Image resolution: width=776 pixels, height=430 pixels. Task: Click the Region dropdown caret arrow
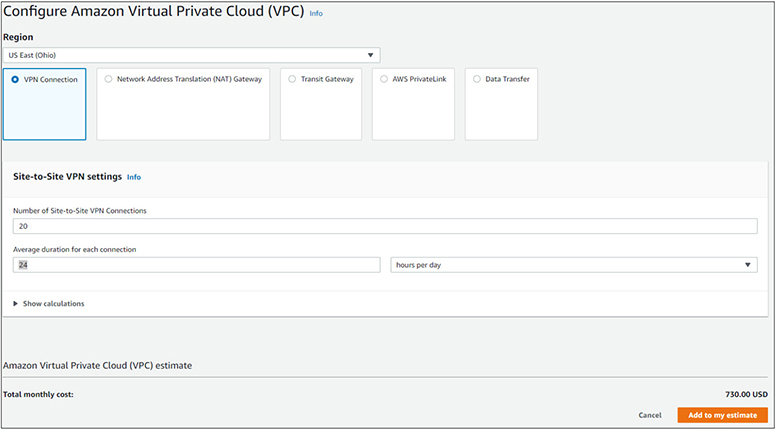coord(370,55)
